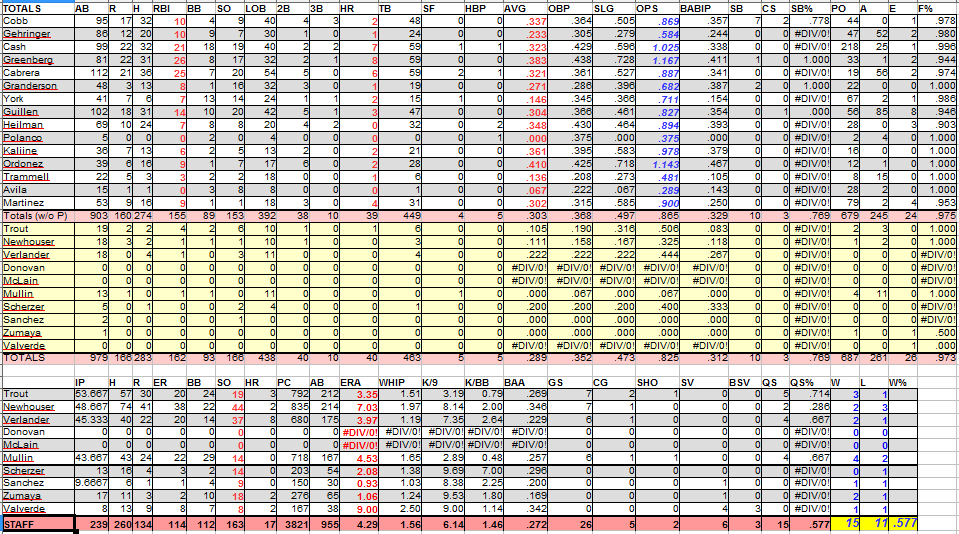Click the Gehringer name cell

pyautogui.click(x=38, y=34)
